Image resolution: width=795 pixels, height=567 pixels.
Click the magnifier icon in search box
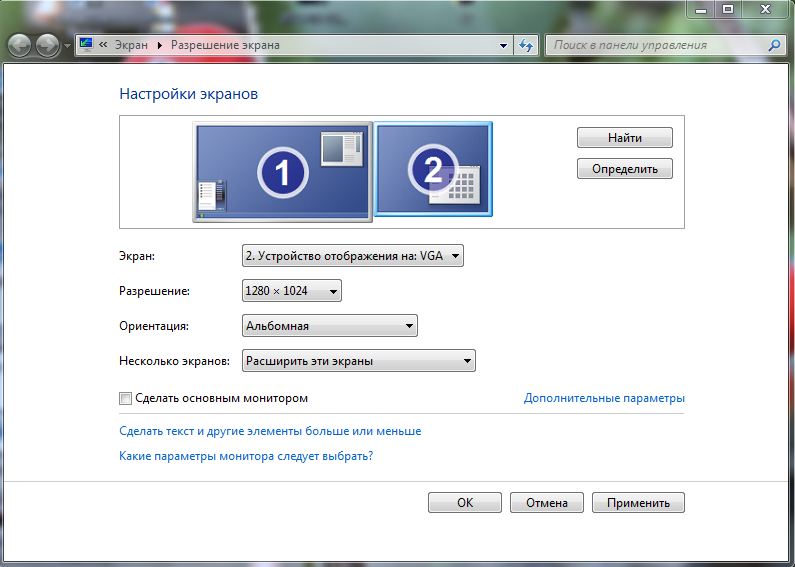click(x=773, y=45)
